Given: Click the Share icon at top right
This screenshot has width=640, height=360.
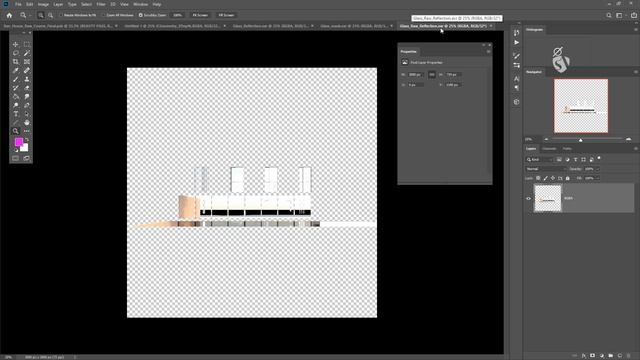Looking at the screenshot, I should (634, 15).
